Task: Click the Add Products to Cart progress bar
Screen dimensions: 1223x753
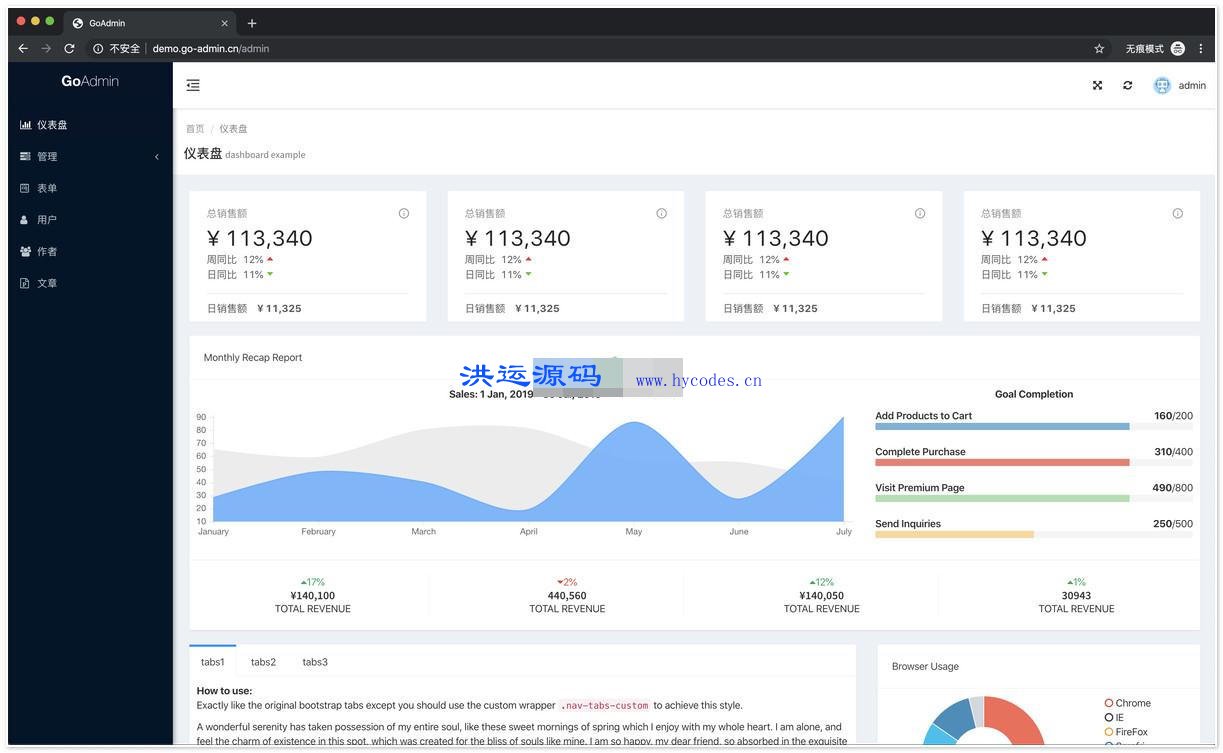Action: tap(1033, 427)
